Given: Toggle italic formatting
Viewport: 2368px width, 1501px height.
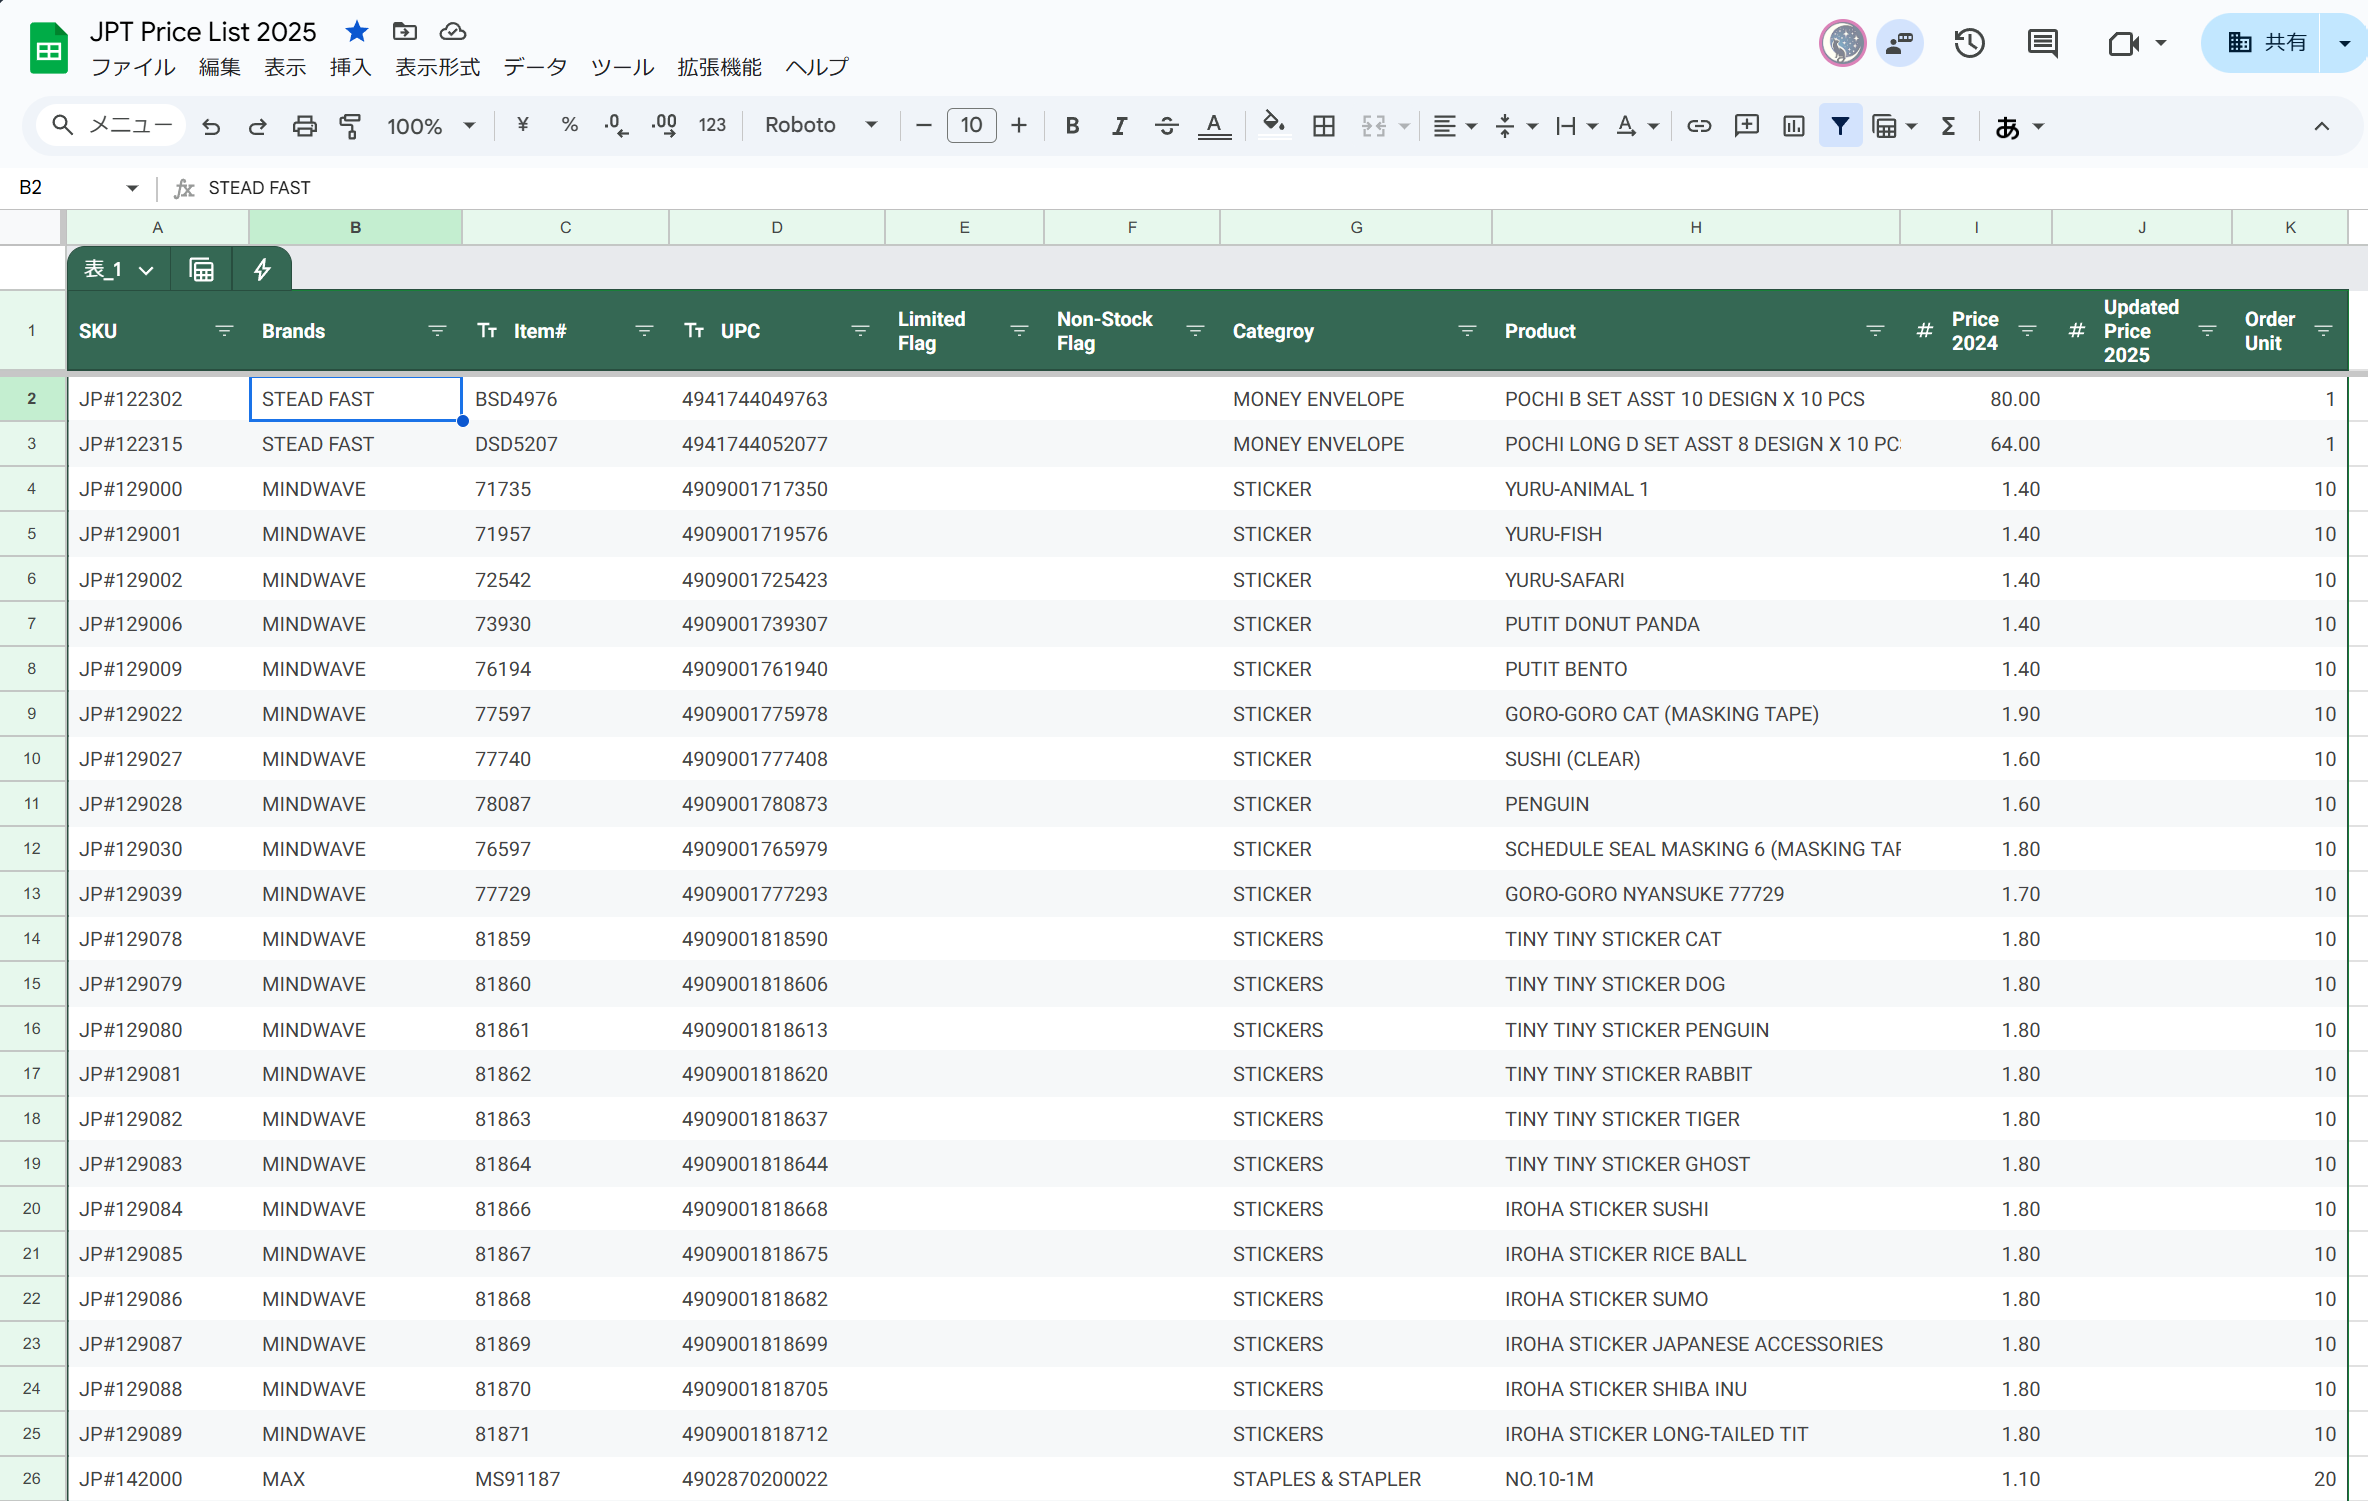Looking at the screenshot, I should (x=1119, y=125).
